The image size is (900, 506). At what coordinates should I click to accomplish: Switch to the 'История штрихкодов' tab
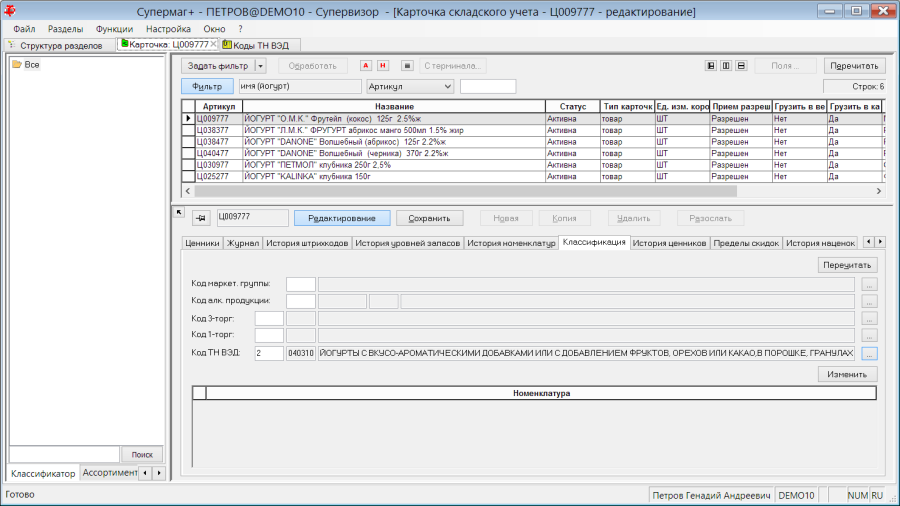click(x=307, y=243)
